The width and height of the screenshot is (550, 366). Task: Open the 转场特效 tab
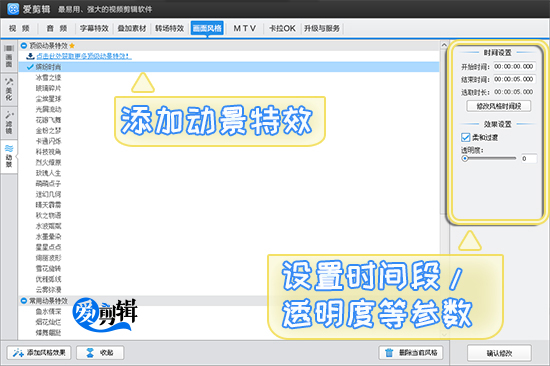pyautogui.click(x=169, y=28)
